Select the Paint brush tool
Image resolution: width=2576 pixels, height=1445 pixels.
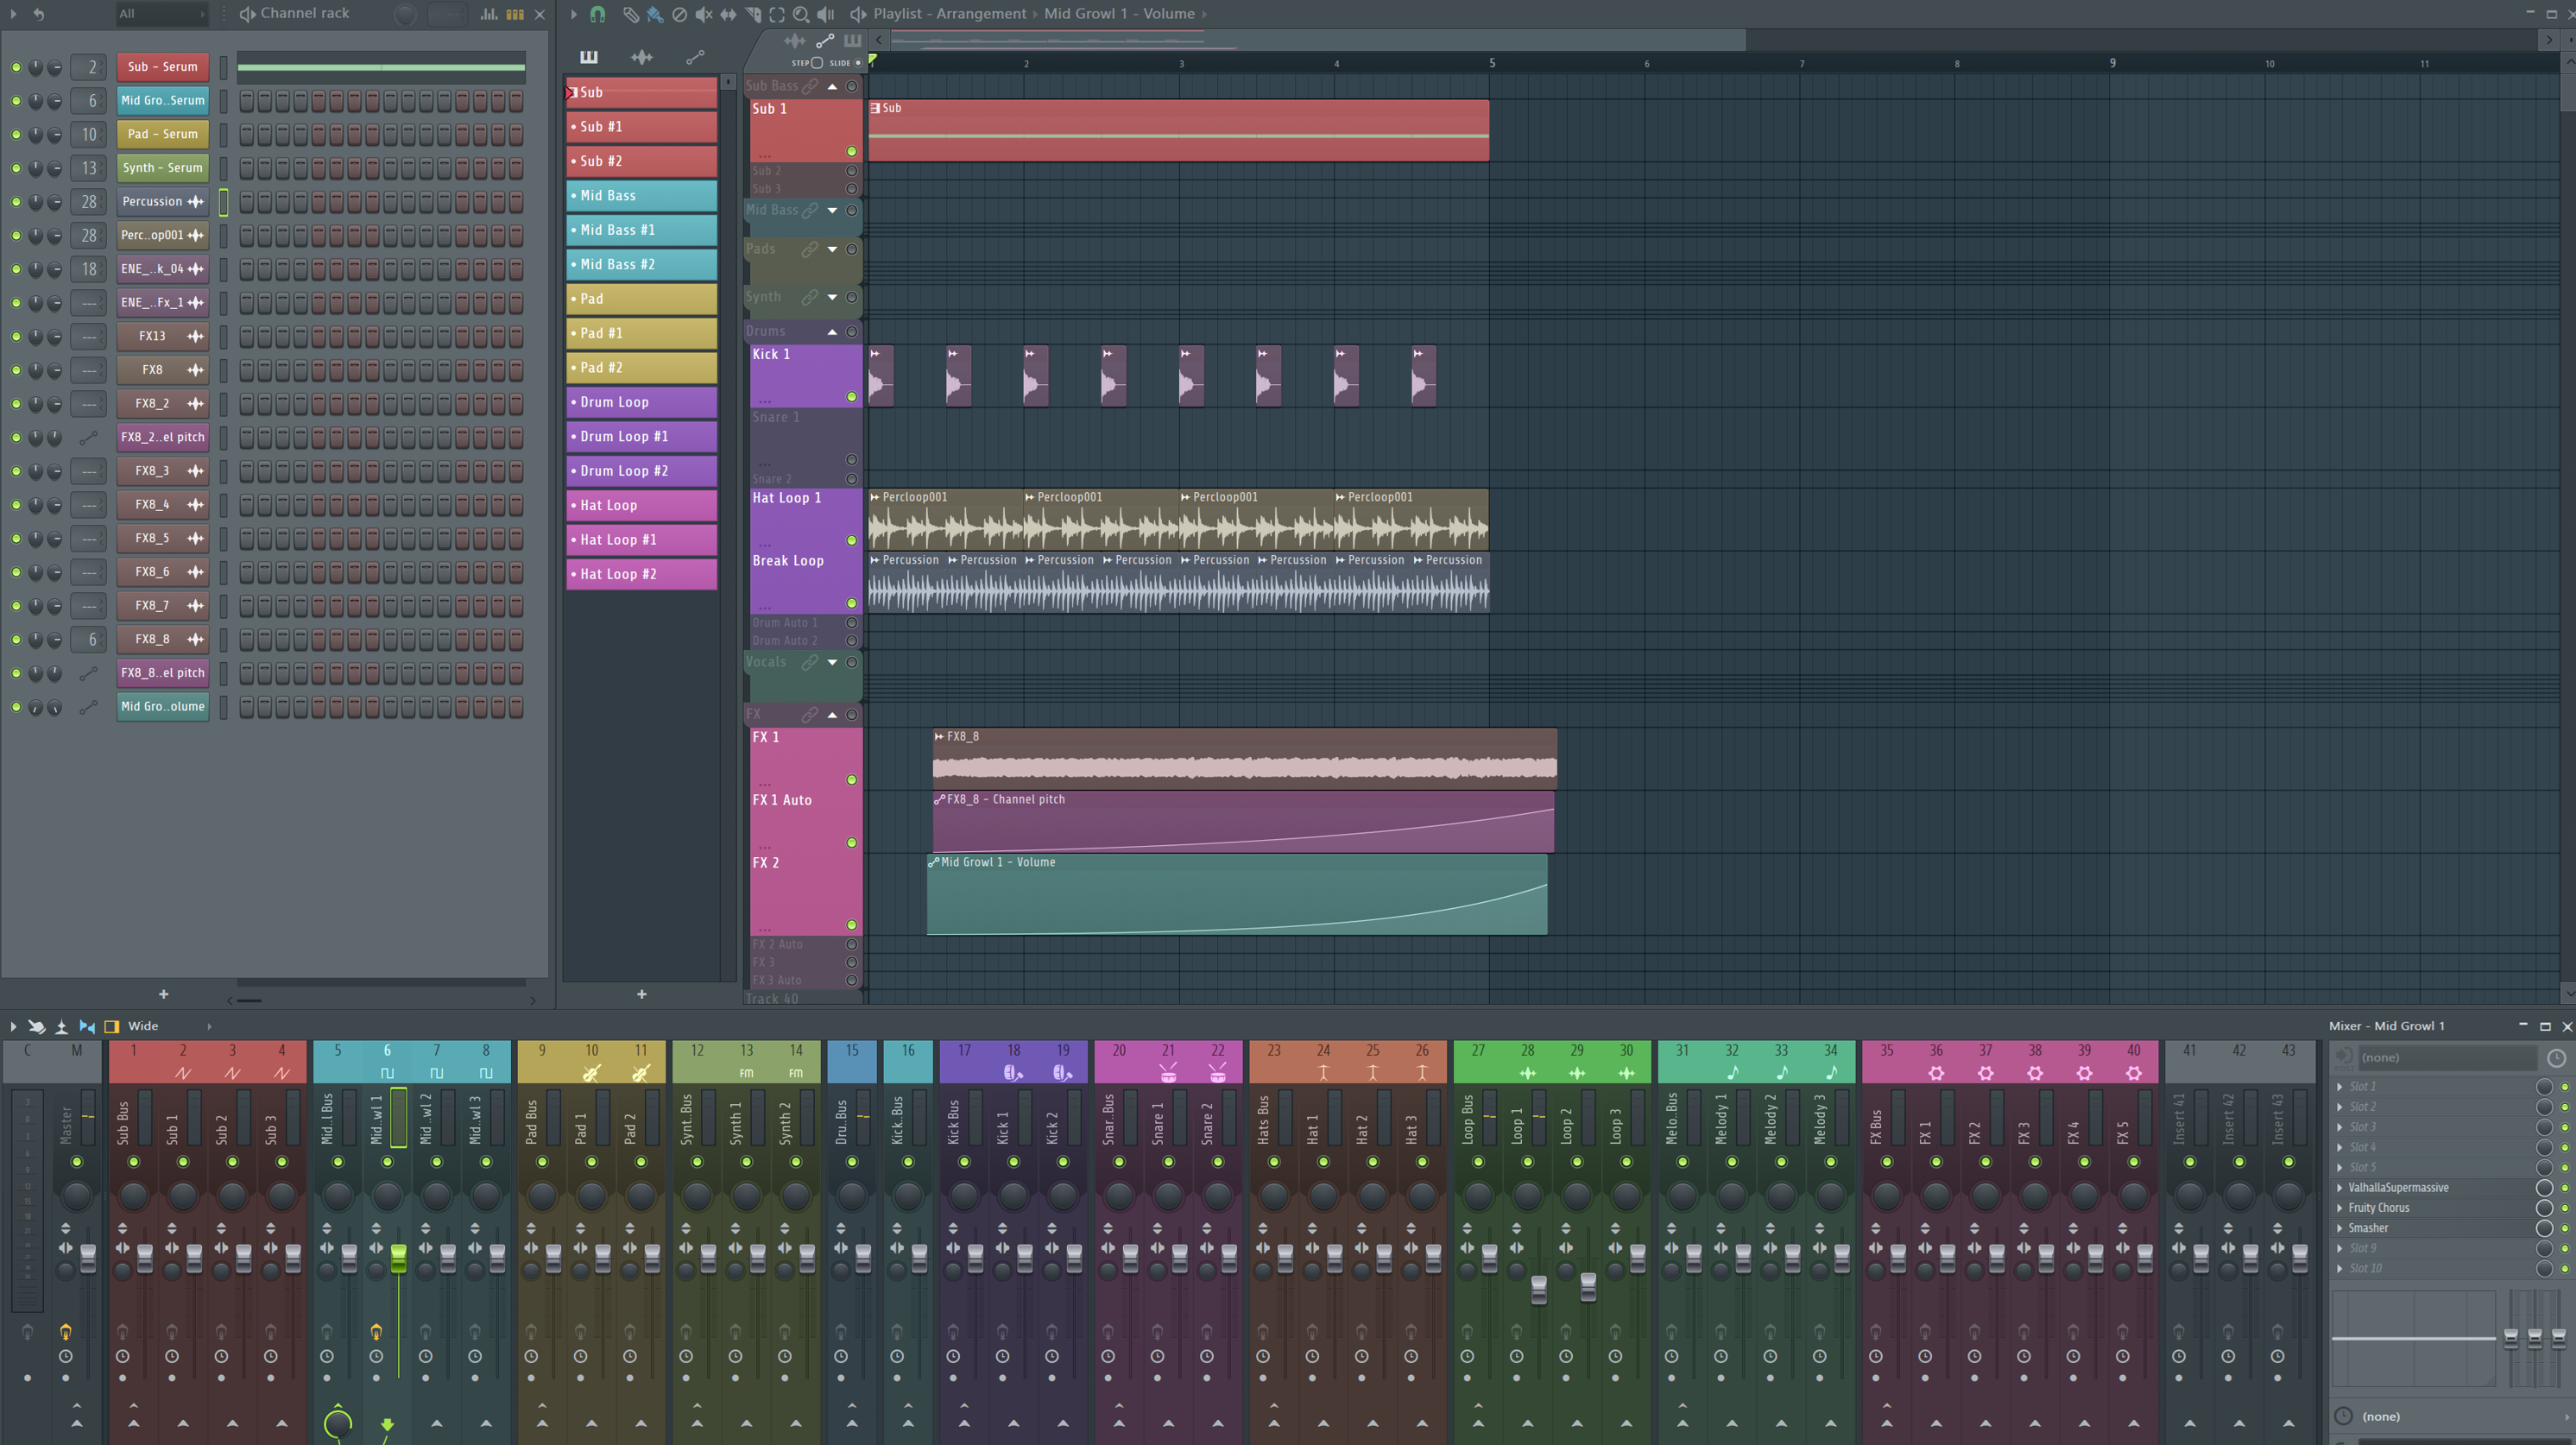point(654,14)
